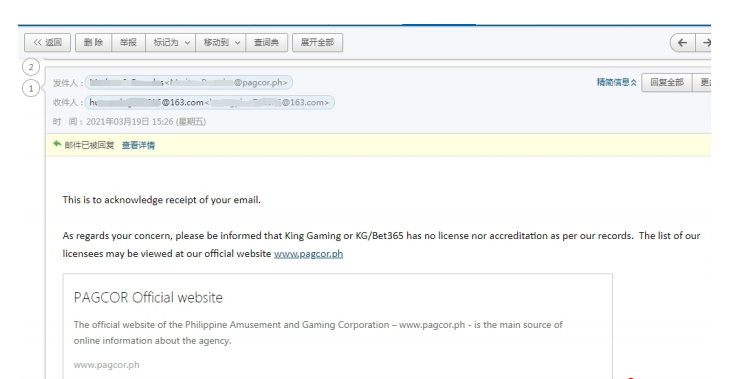This screenshot has height=379, width=736.
Task: Click the 查词典 dictionary button
Action: (x=266, y=42)
